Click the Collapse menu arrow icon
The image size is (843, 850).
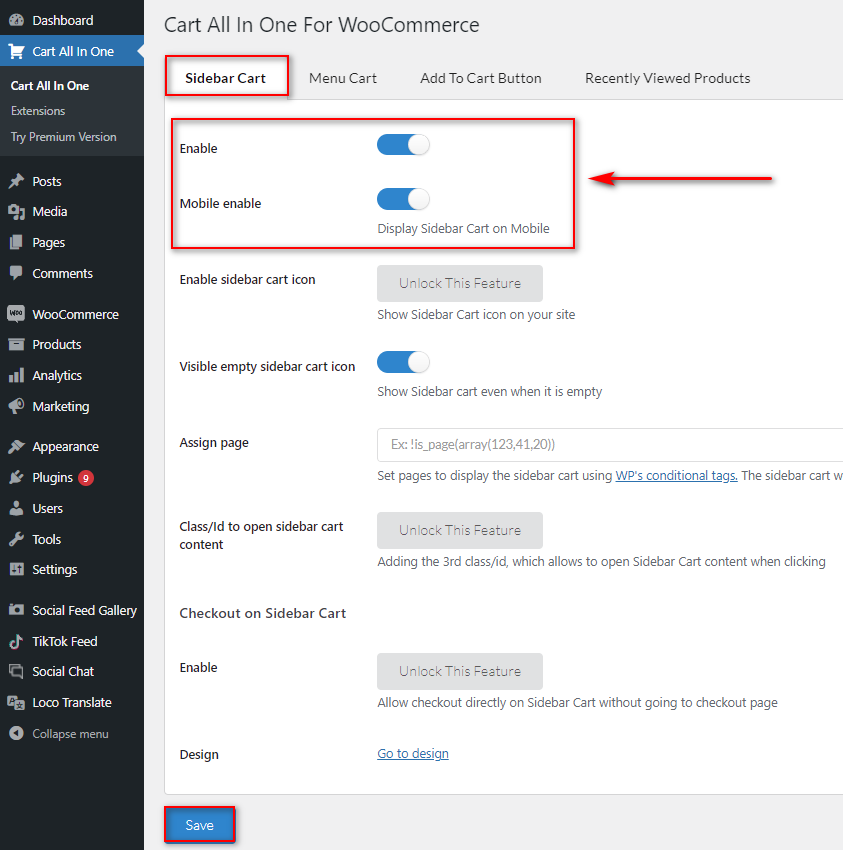tap(16, 733)
